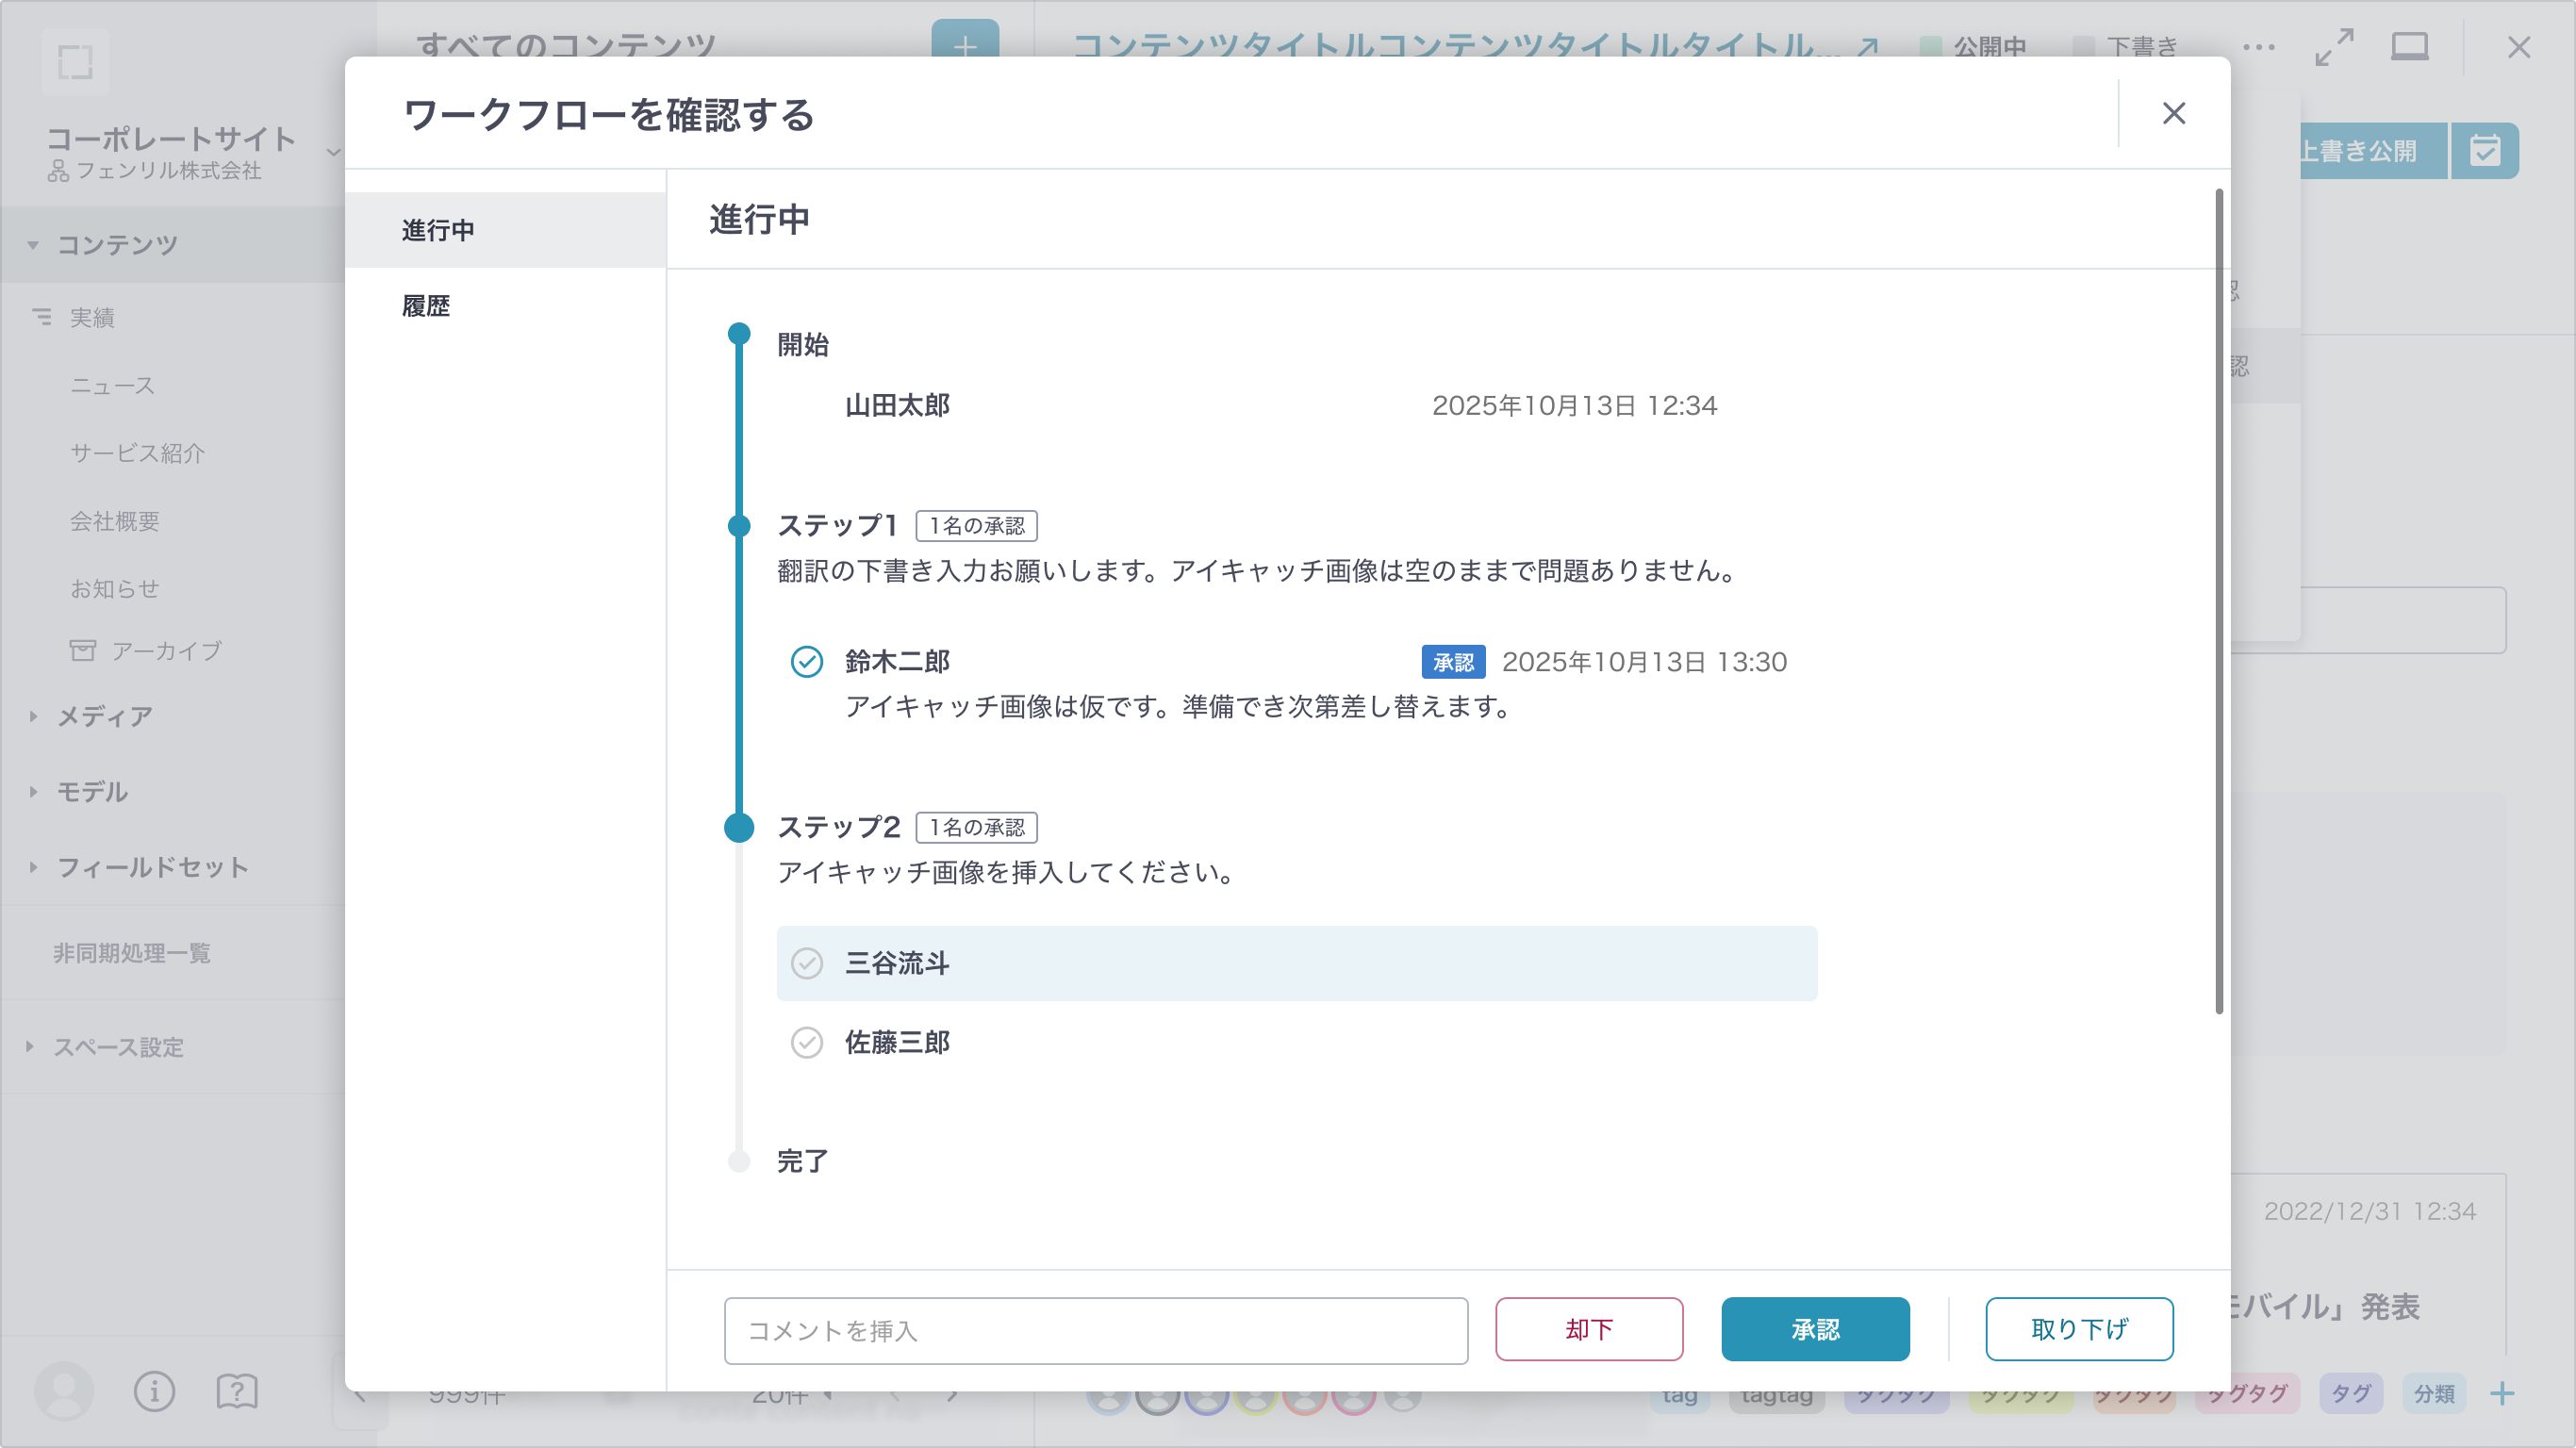Click the 1名の承認 badge next to ステップ2
This screenshot has width=2576, height=1448.
[976, 828]
